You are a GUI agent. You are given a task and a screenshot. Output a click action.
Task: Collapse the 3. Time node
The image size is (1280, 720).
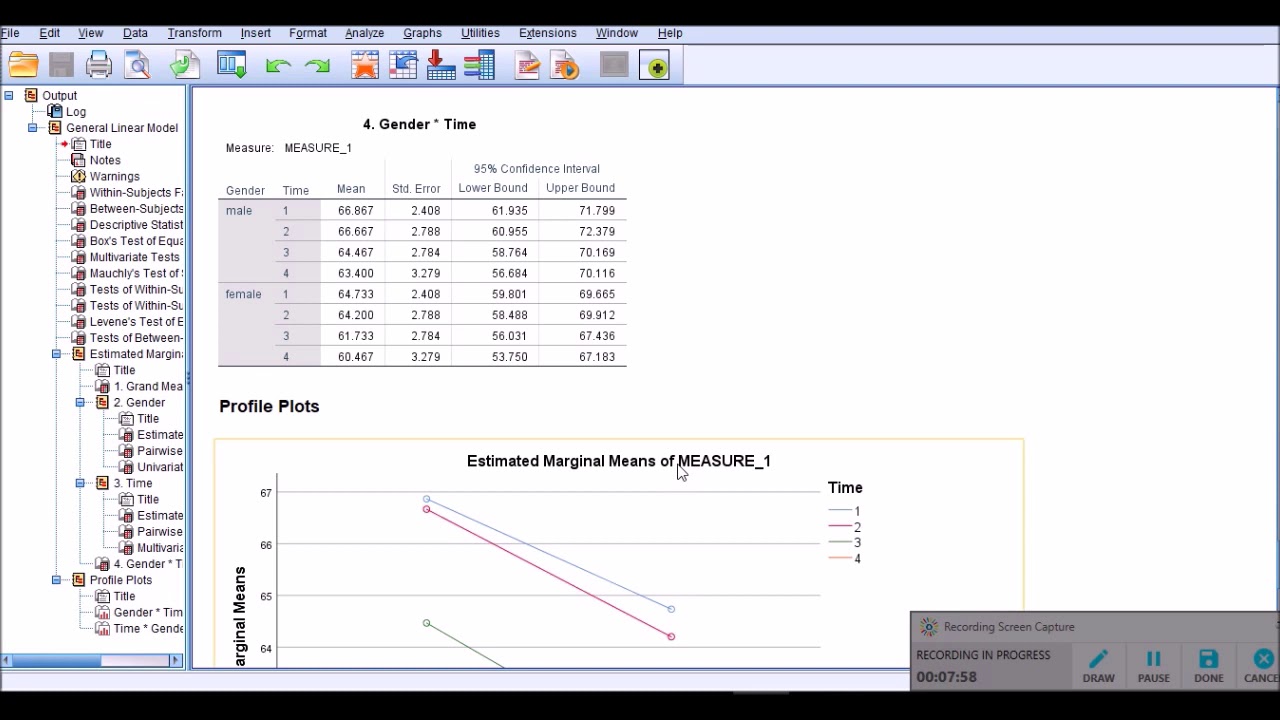pyautogui.click(x=81, y=483)
